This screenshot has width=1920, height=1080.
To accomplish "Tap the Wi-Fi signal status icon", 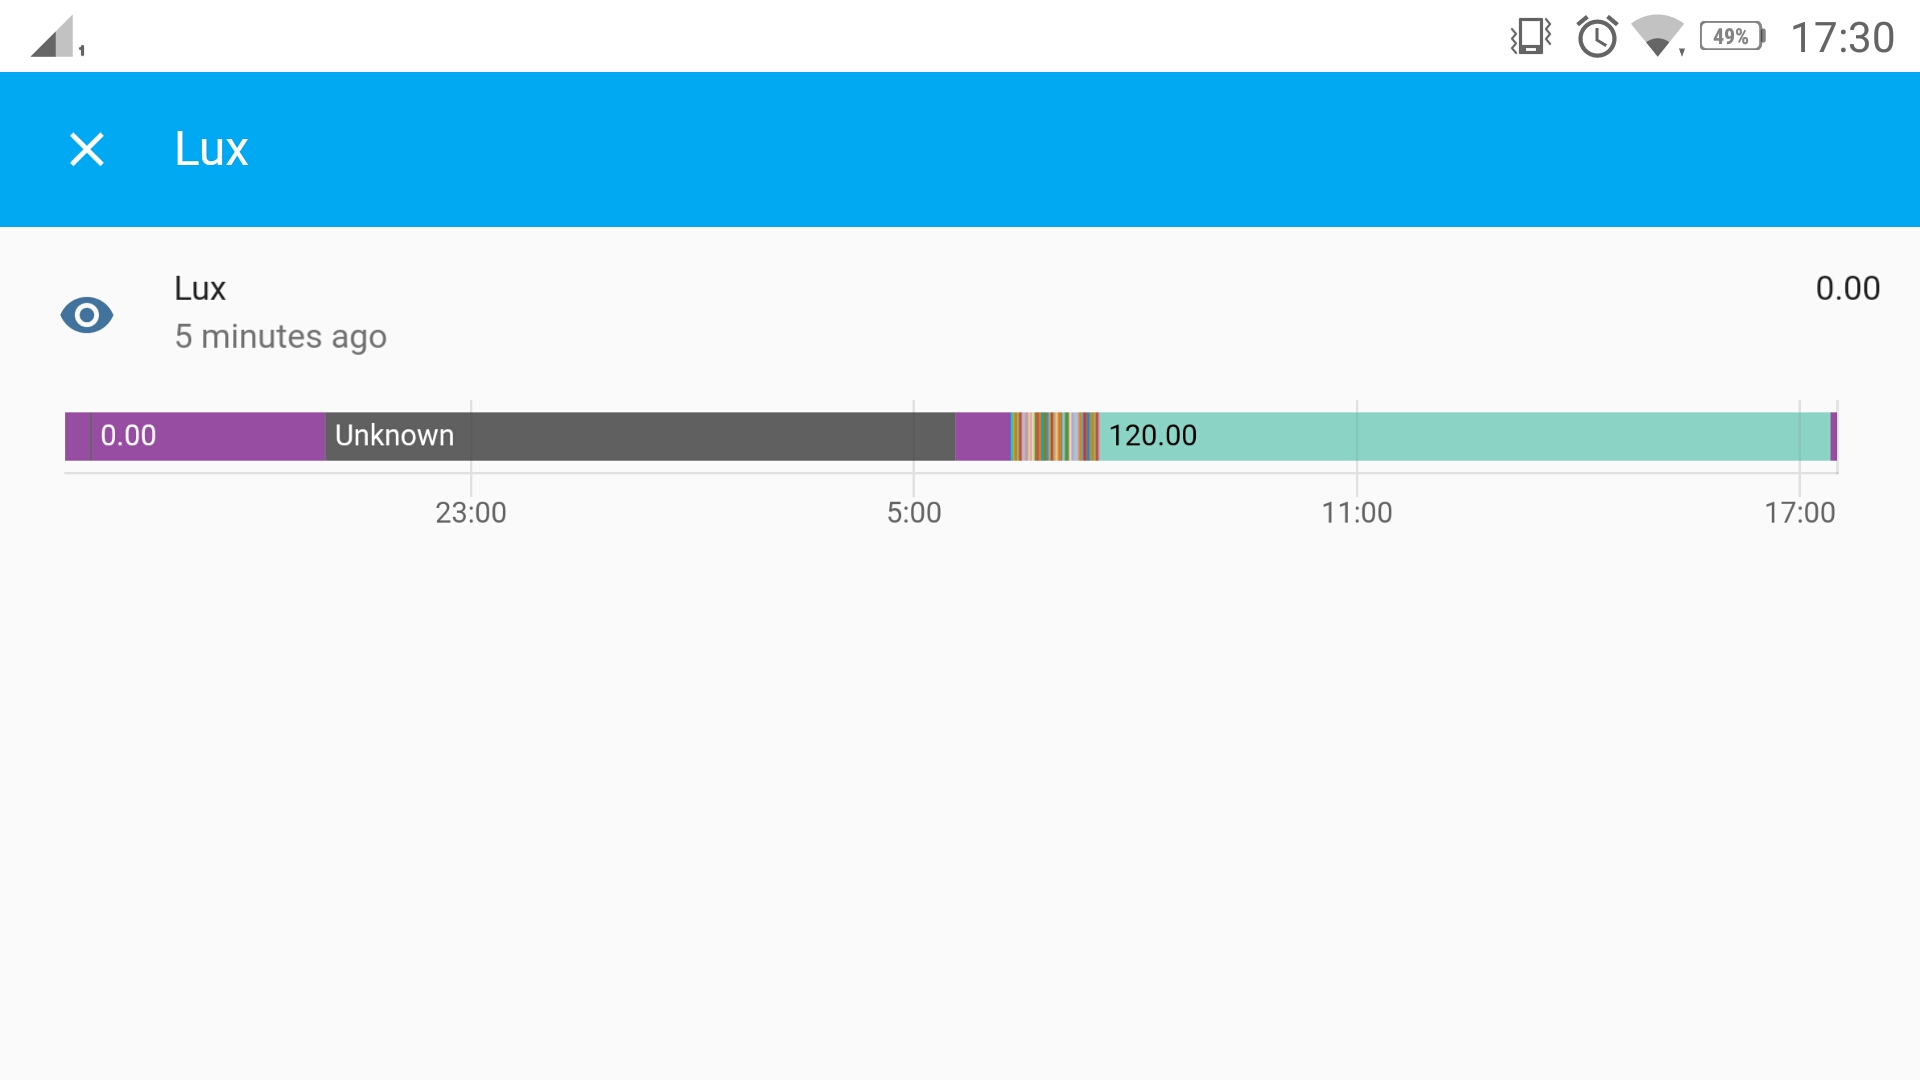I will [x=1658, y=36].
